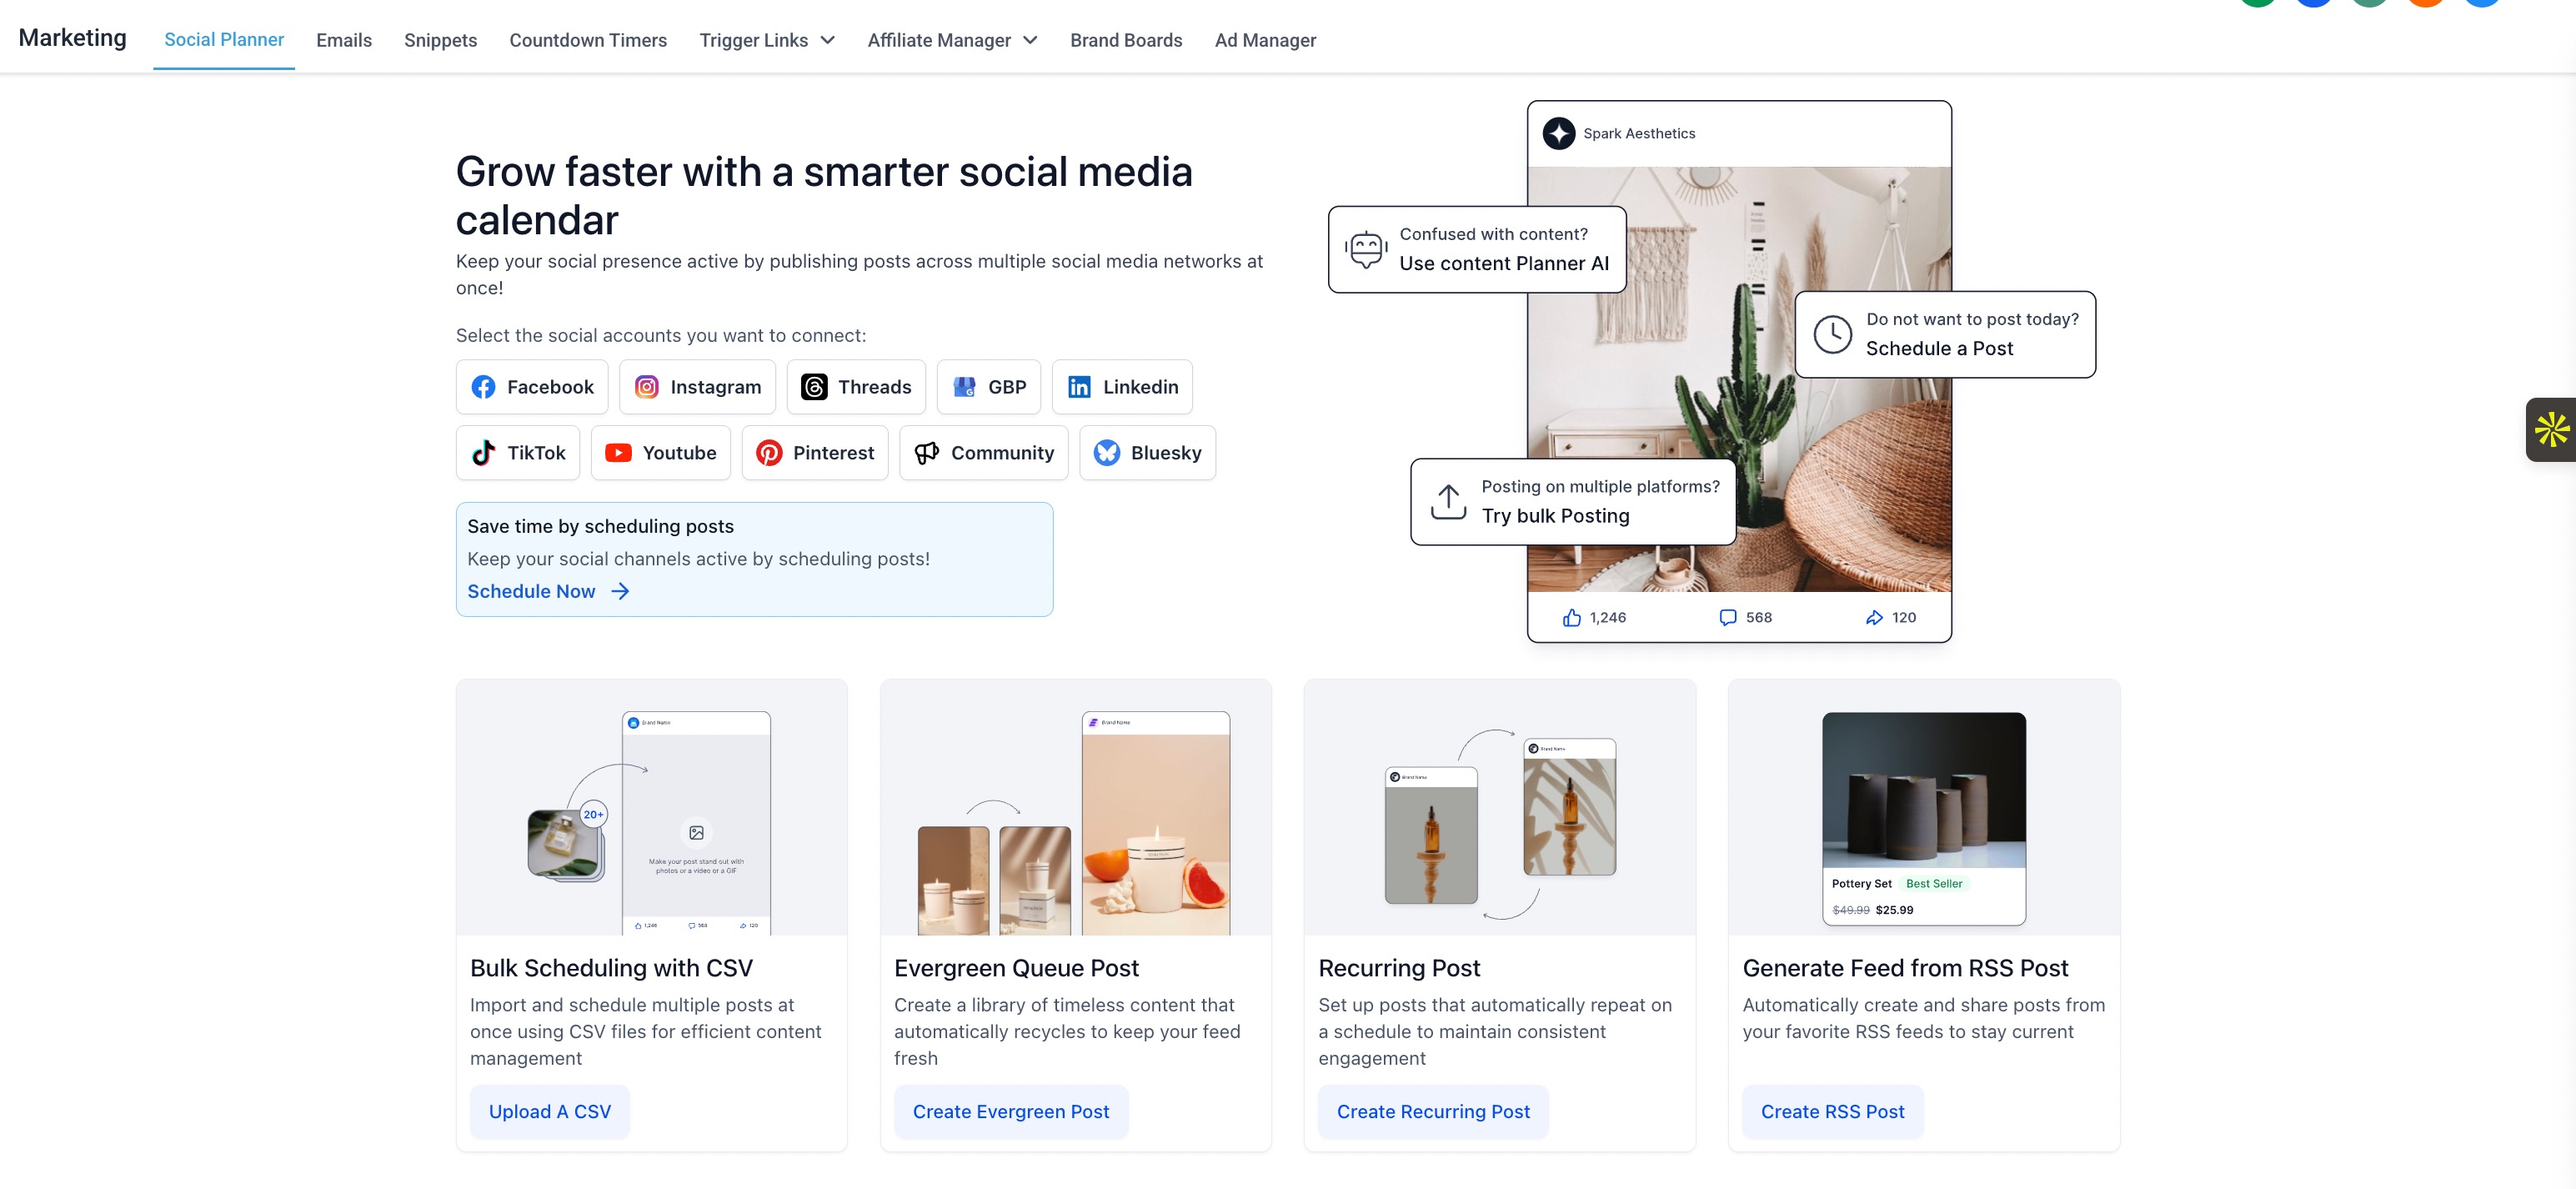Switch to the Emails tab
Screen dimensions: 2576x1189
coord(344,40)
